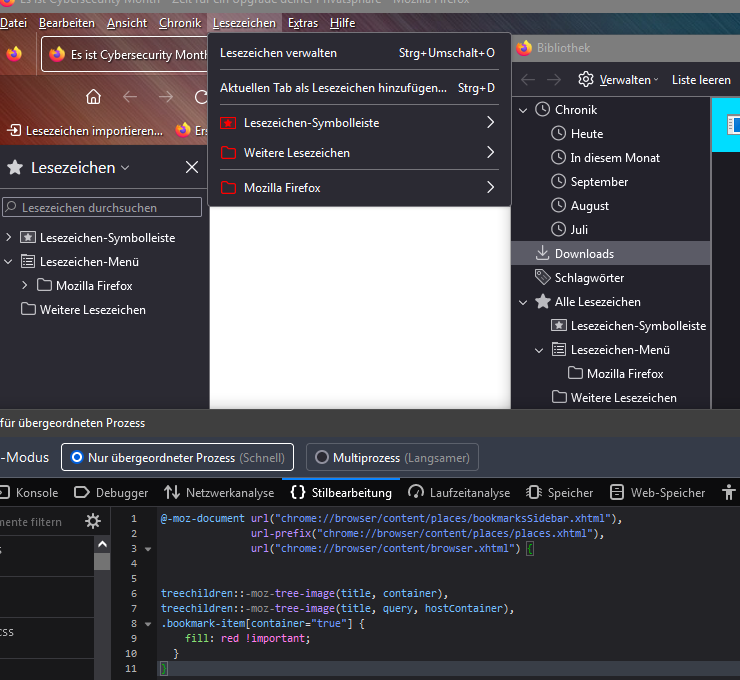Collapse the Chronik tree in Bibliothek
The image size is (740, 680).
point(521,110)
